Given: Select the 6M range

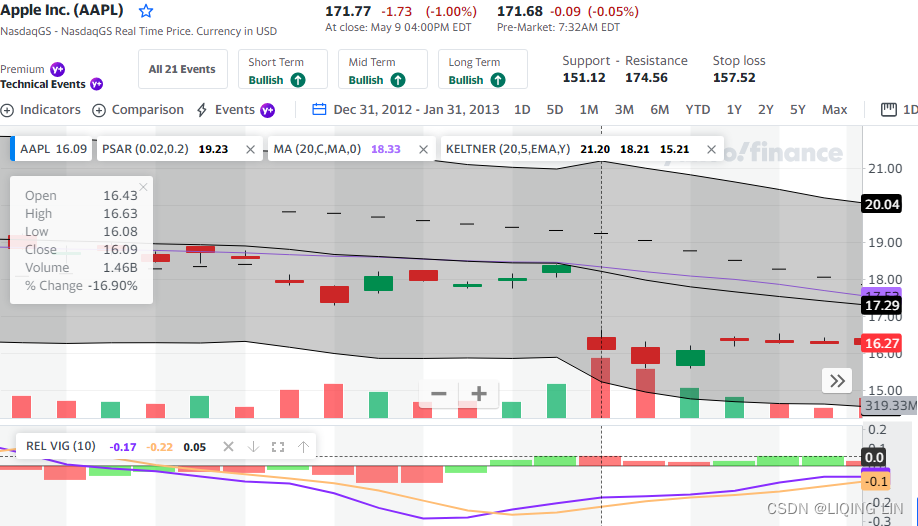Looking at the screenshot, I should click(x=660, y=110).
